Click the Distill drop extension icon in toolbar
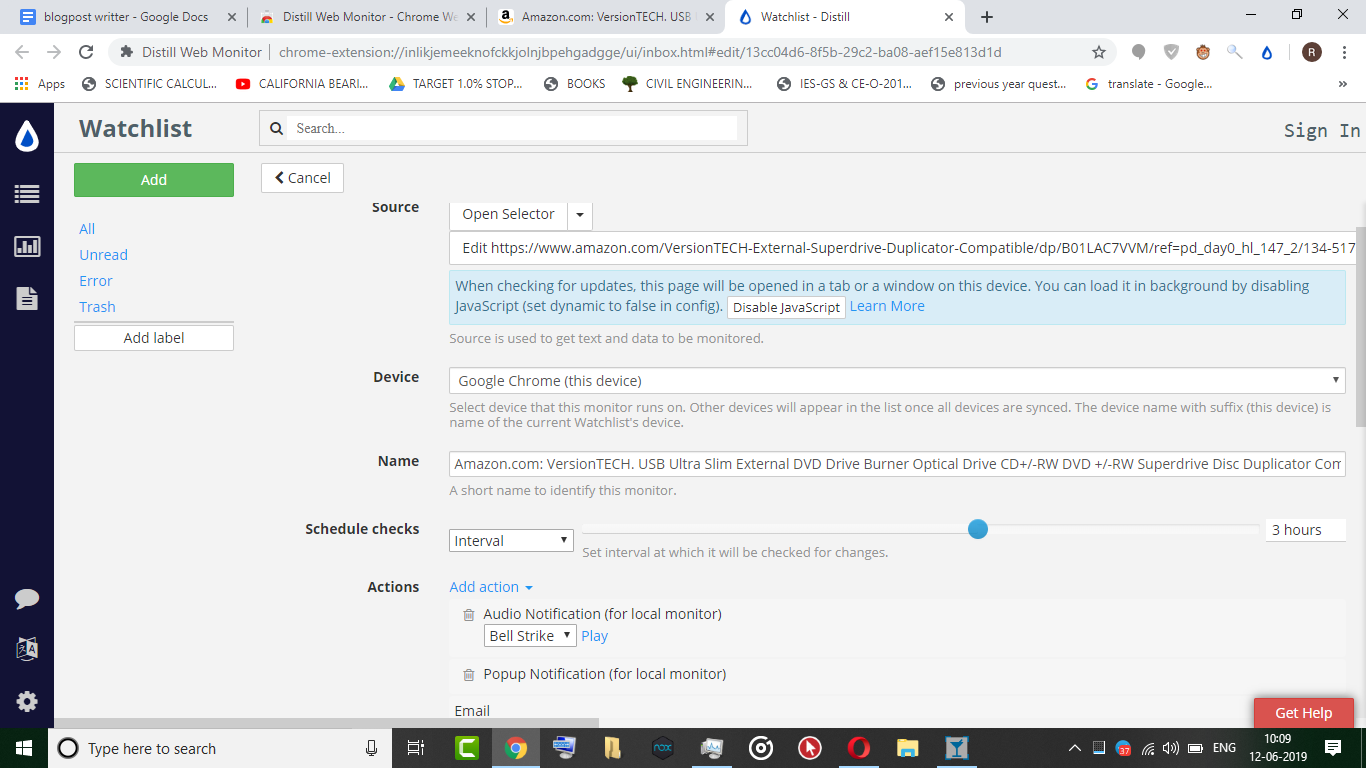1366x768 pixels. point(1267,53)
